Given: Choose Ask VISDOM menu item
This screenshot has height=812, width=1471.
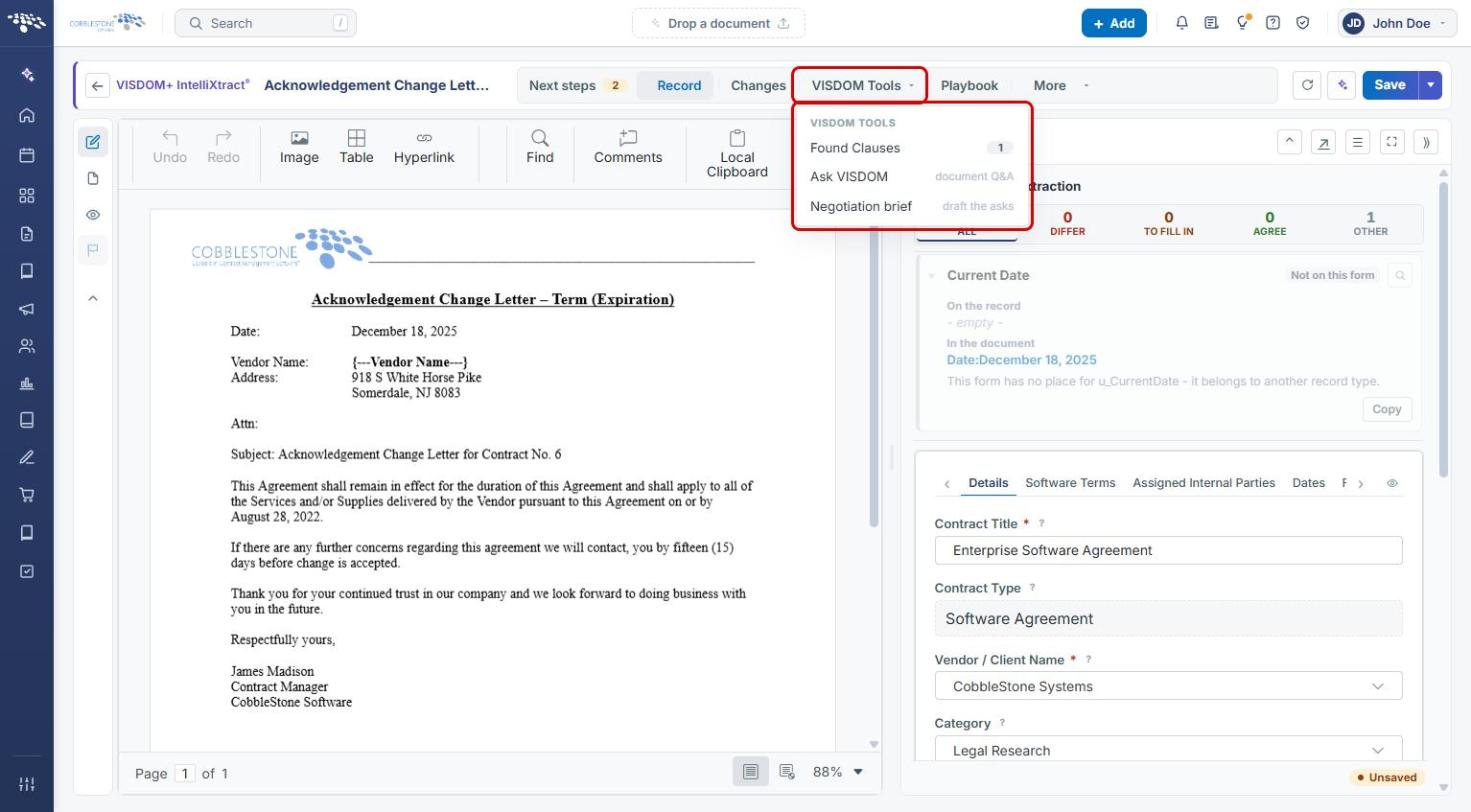Looking at the screenshot, I should [911, 177].
